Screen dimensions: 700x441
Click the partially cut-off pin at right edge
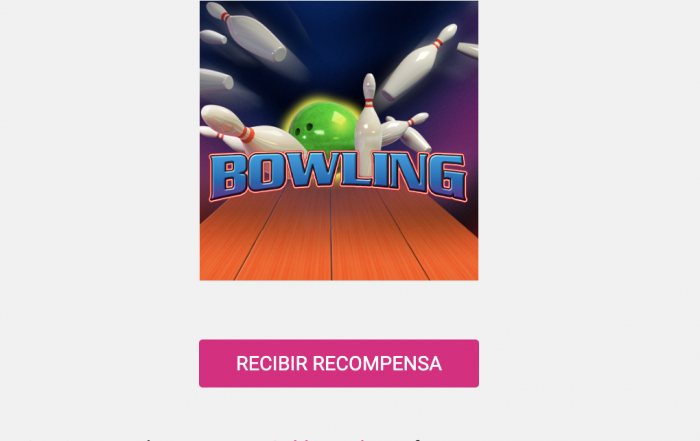468,50
